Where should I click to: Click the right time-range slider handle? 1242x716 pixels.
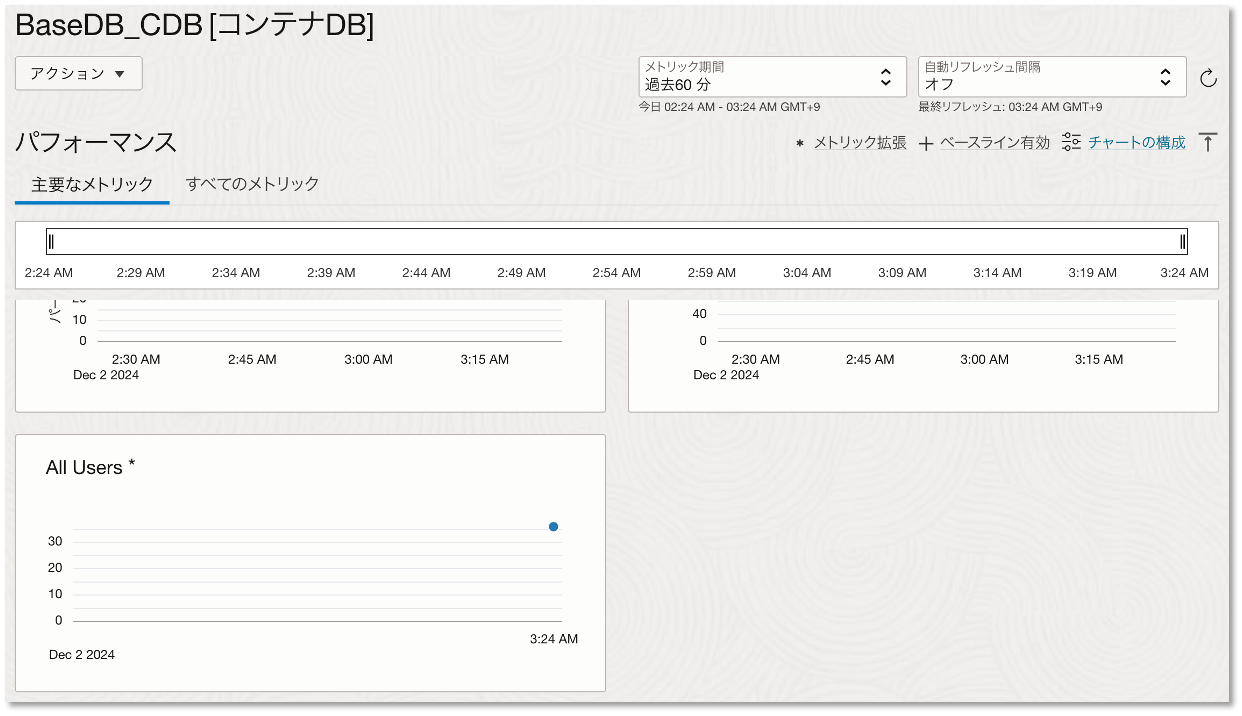point(1183,241)
